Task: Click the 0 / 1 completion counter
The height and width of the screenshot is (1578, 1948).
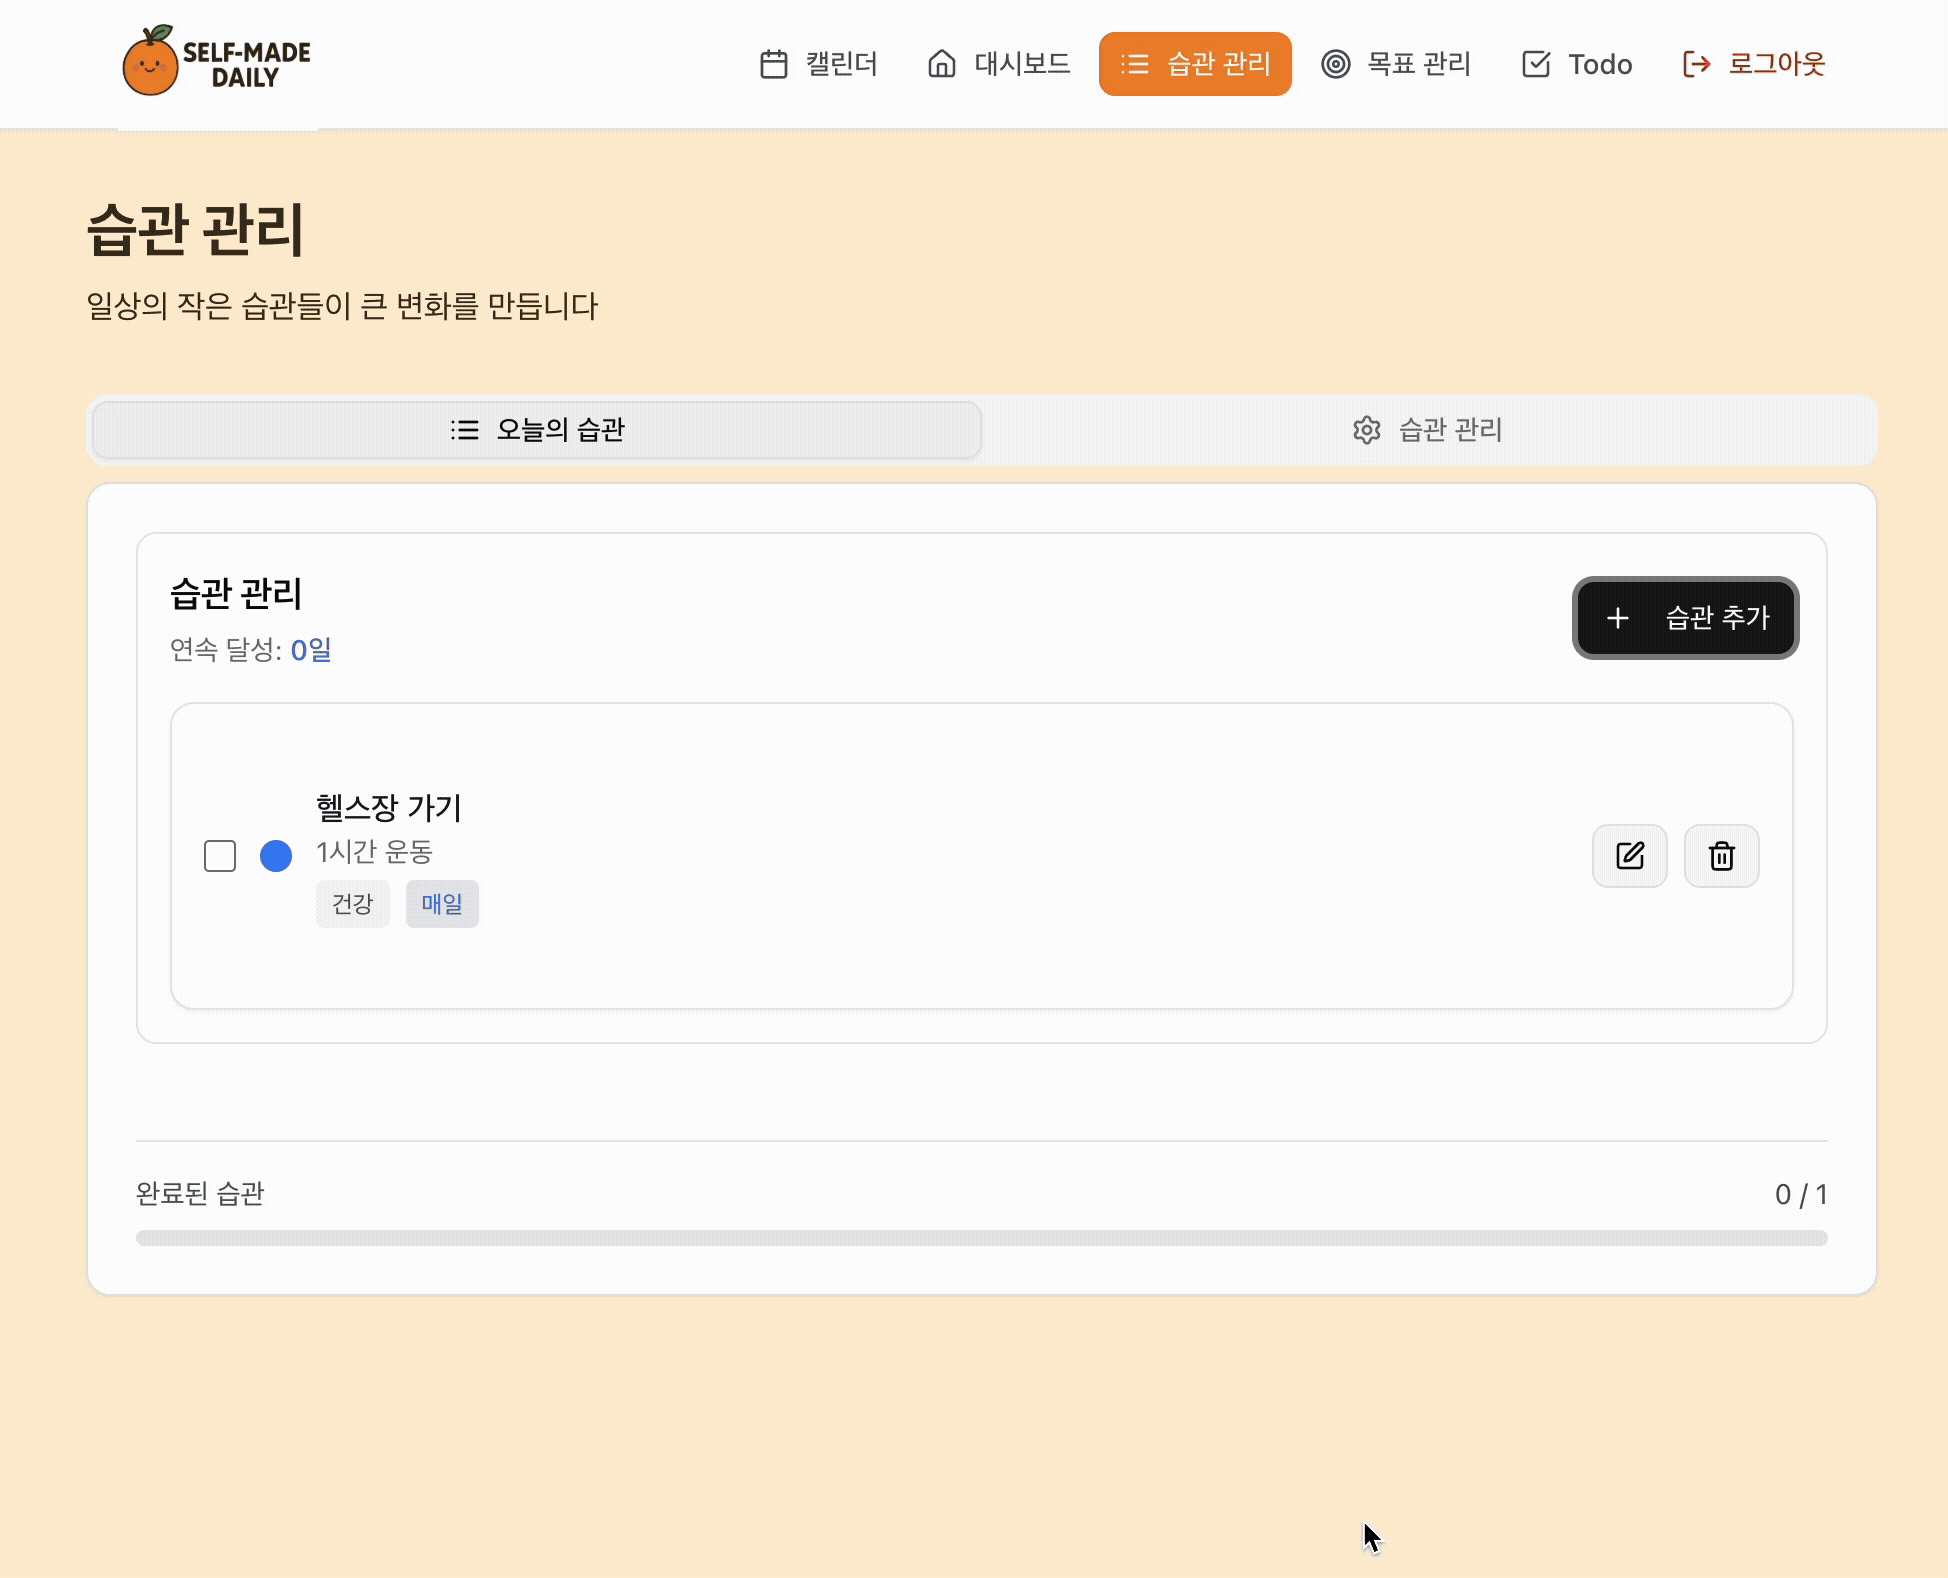Action: 1801,1193
